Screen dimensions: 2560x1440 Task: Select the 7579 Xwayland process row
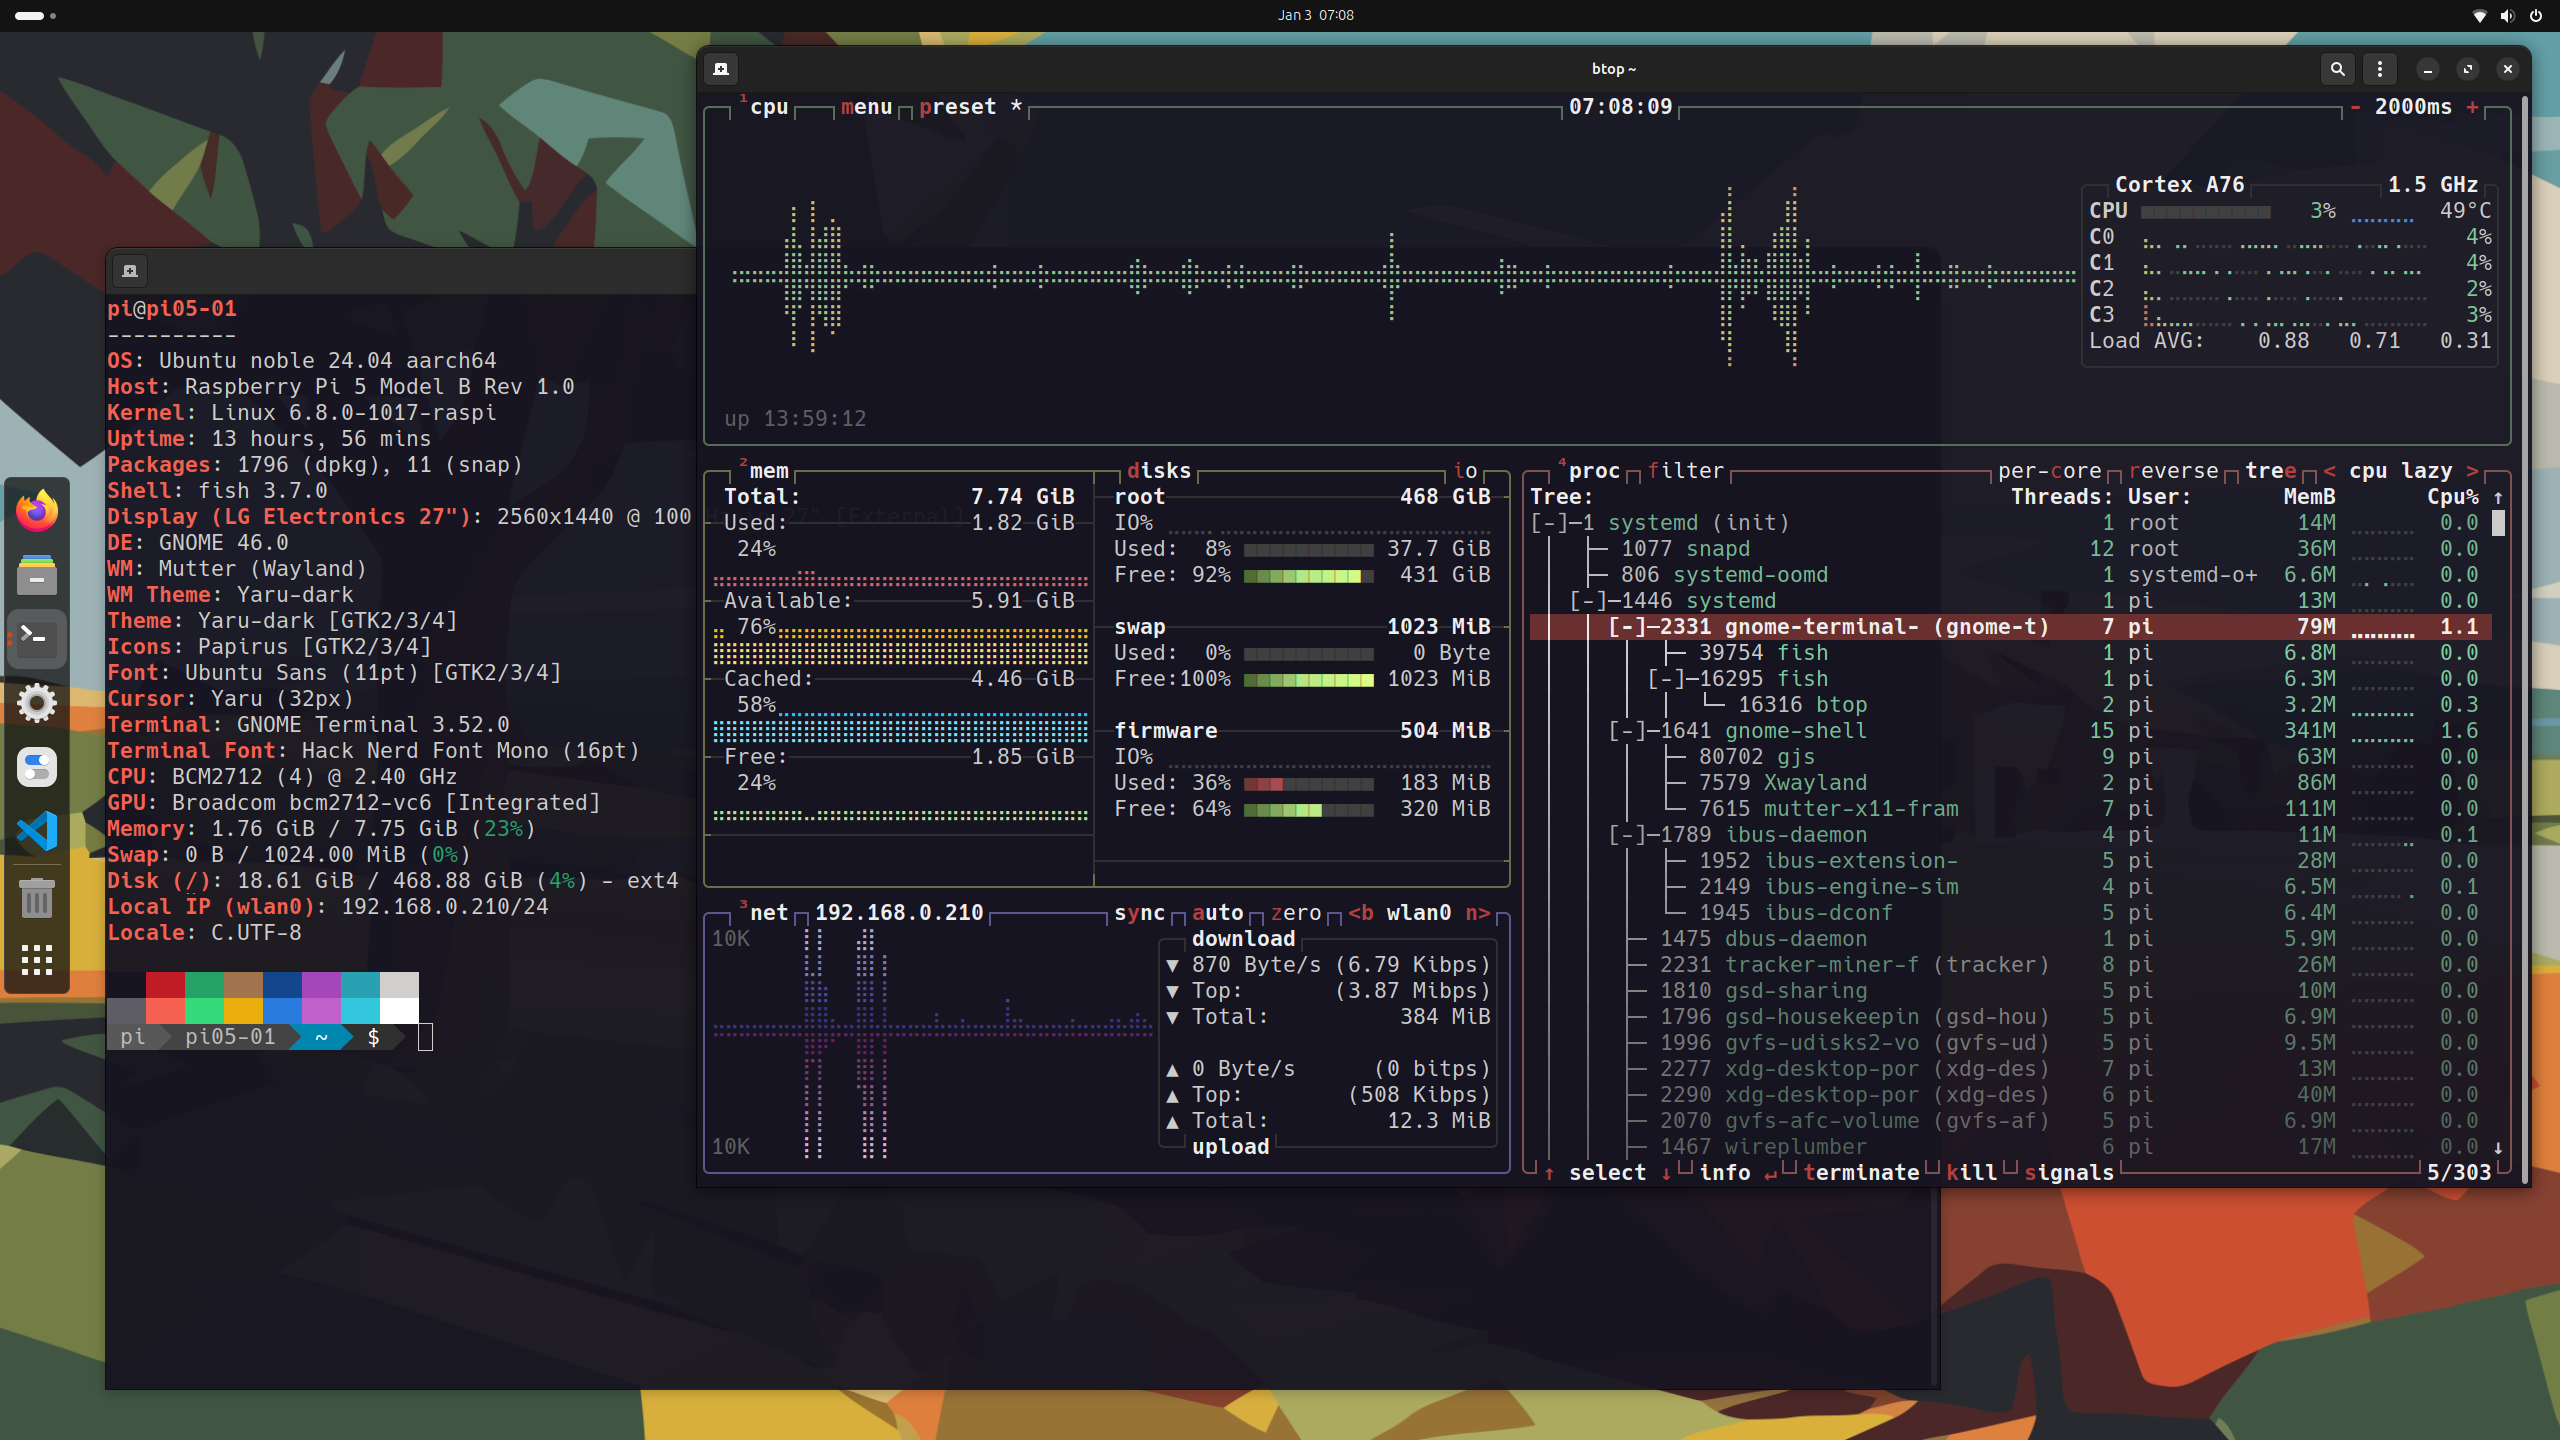click(2010, 783)
